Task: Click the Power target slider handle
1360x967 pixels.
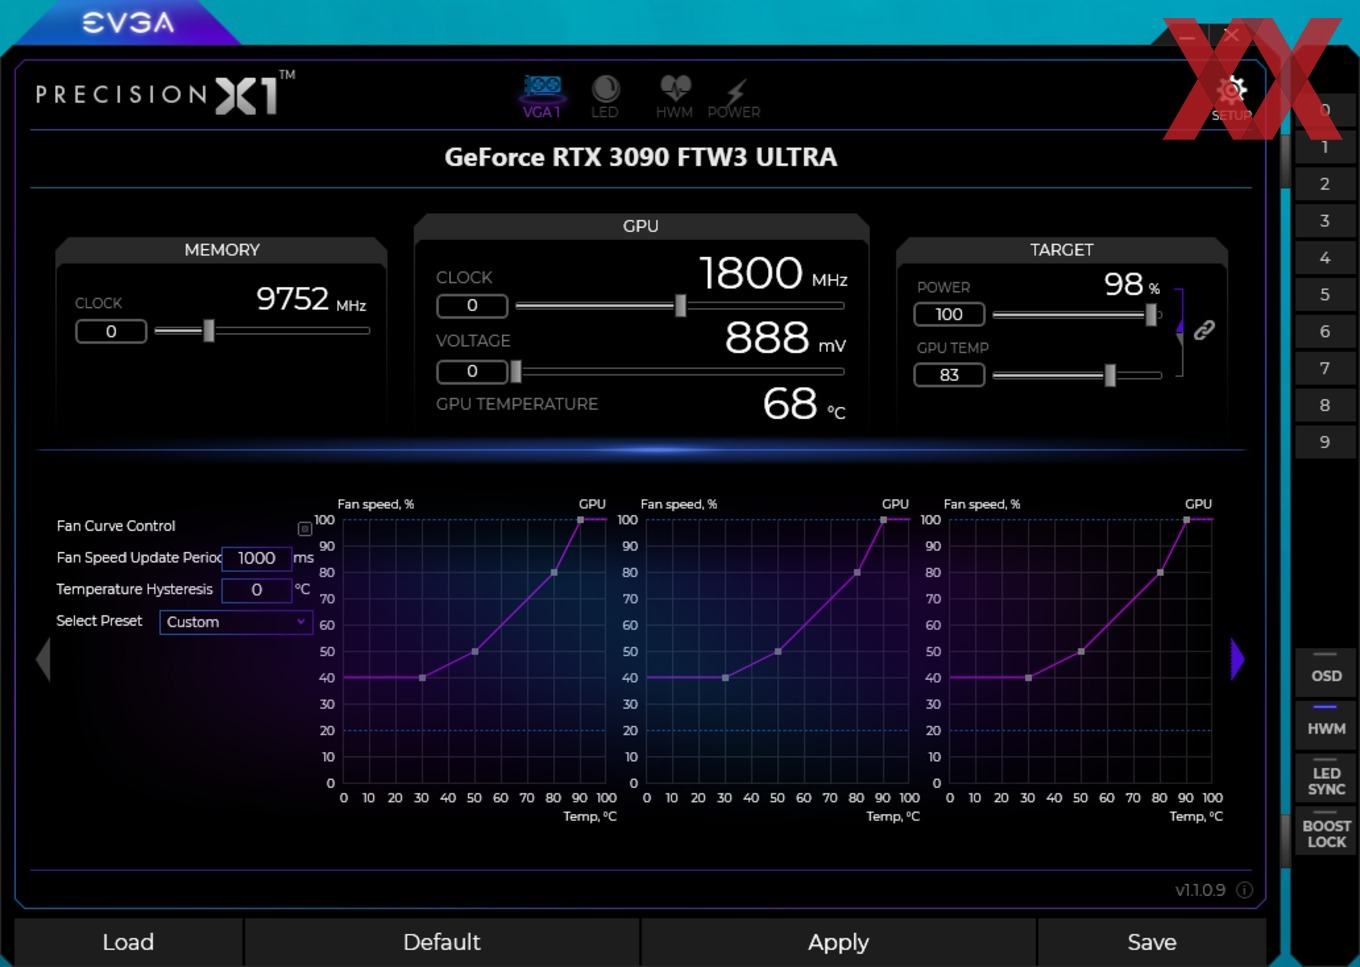Action: pos(1151,315)
